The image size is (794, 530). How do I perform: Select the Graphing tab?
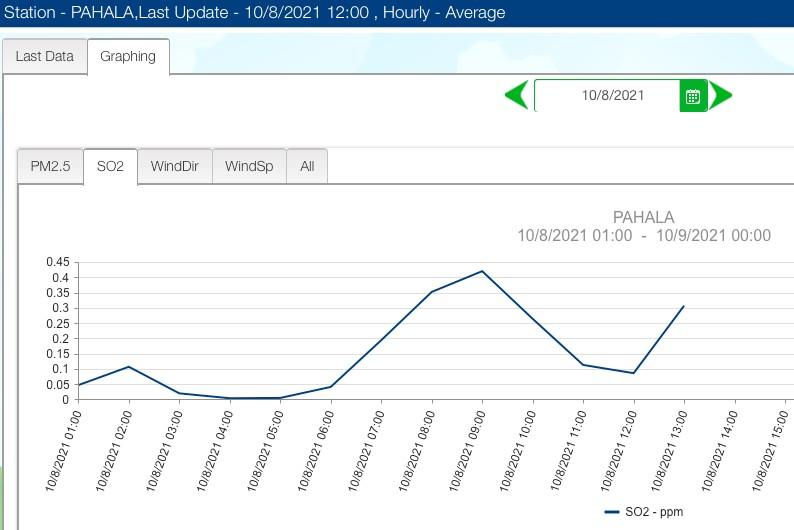(128, 56)
